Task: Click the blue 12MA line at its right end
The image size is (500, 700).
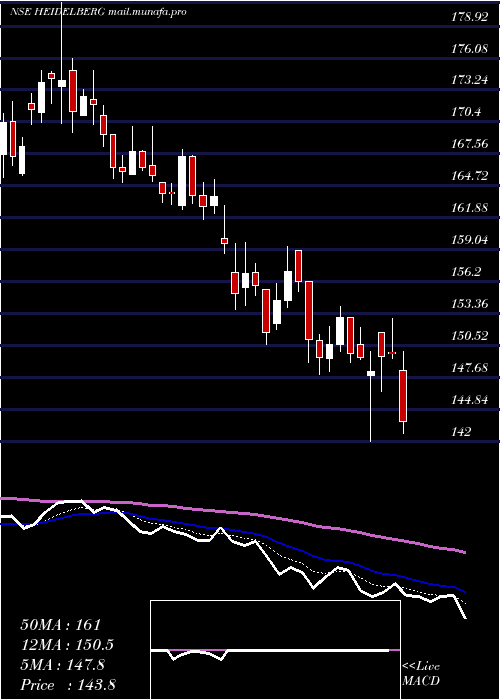Action: point(464,591)
